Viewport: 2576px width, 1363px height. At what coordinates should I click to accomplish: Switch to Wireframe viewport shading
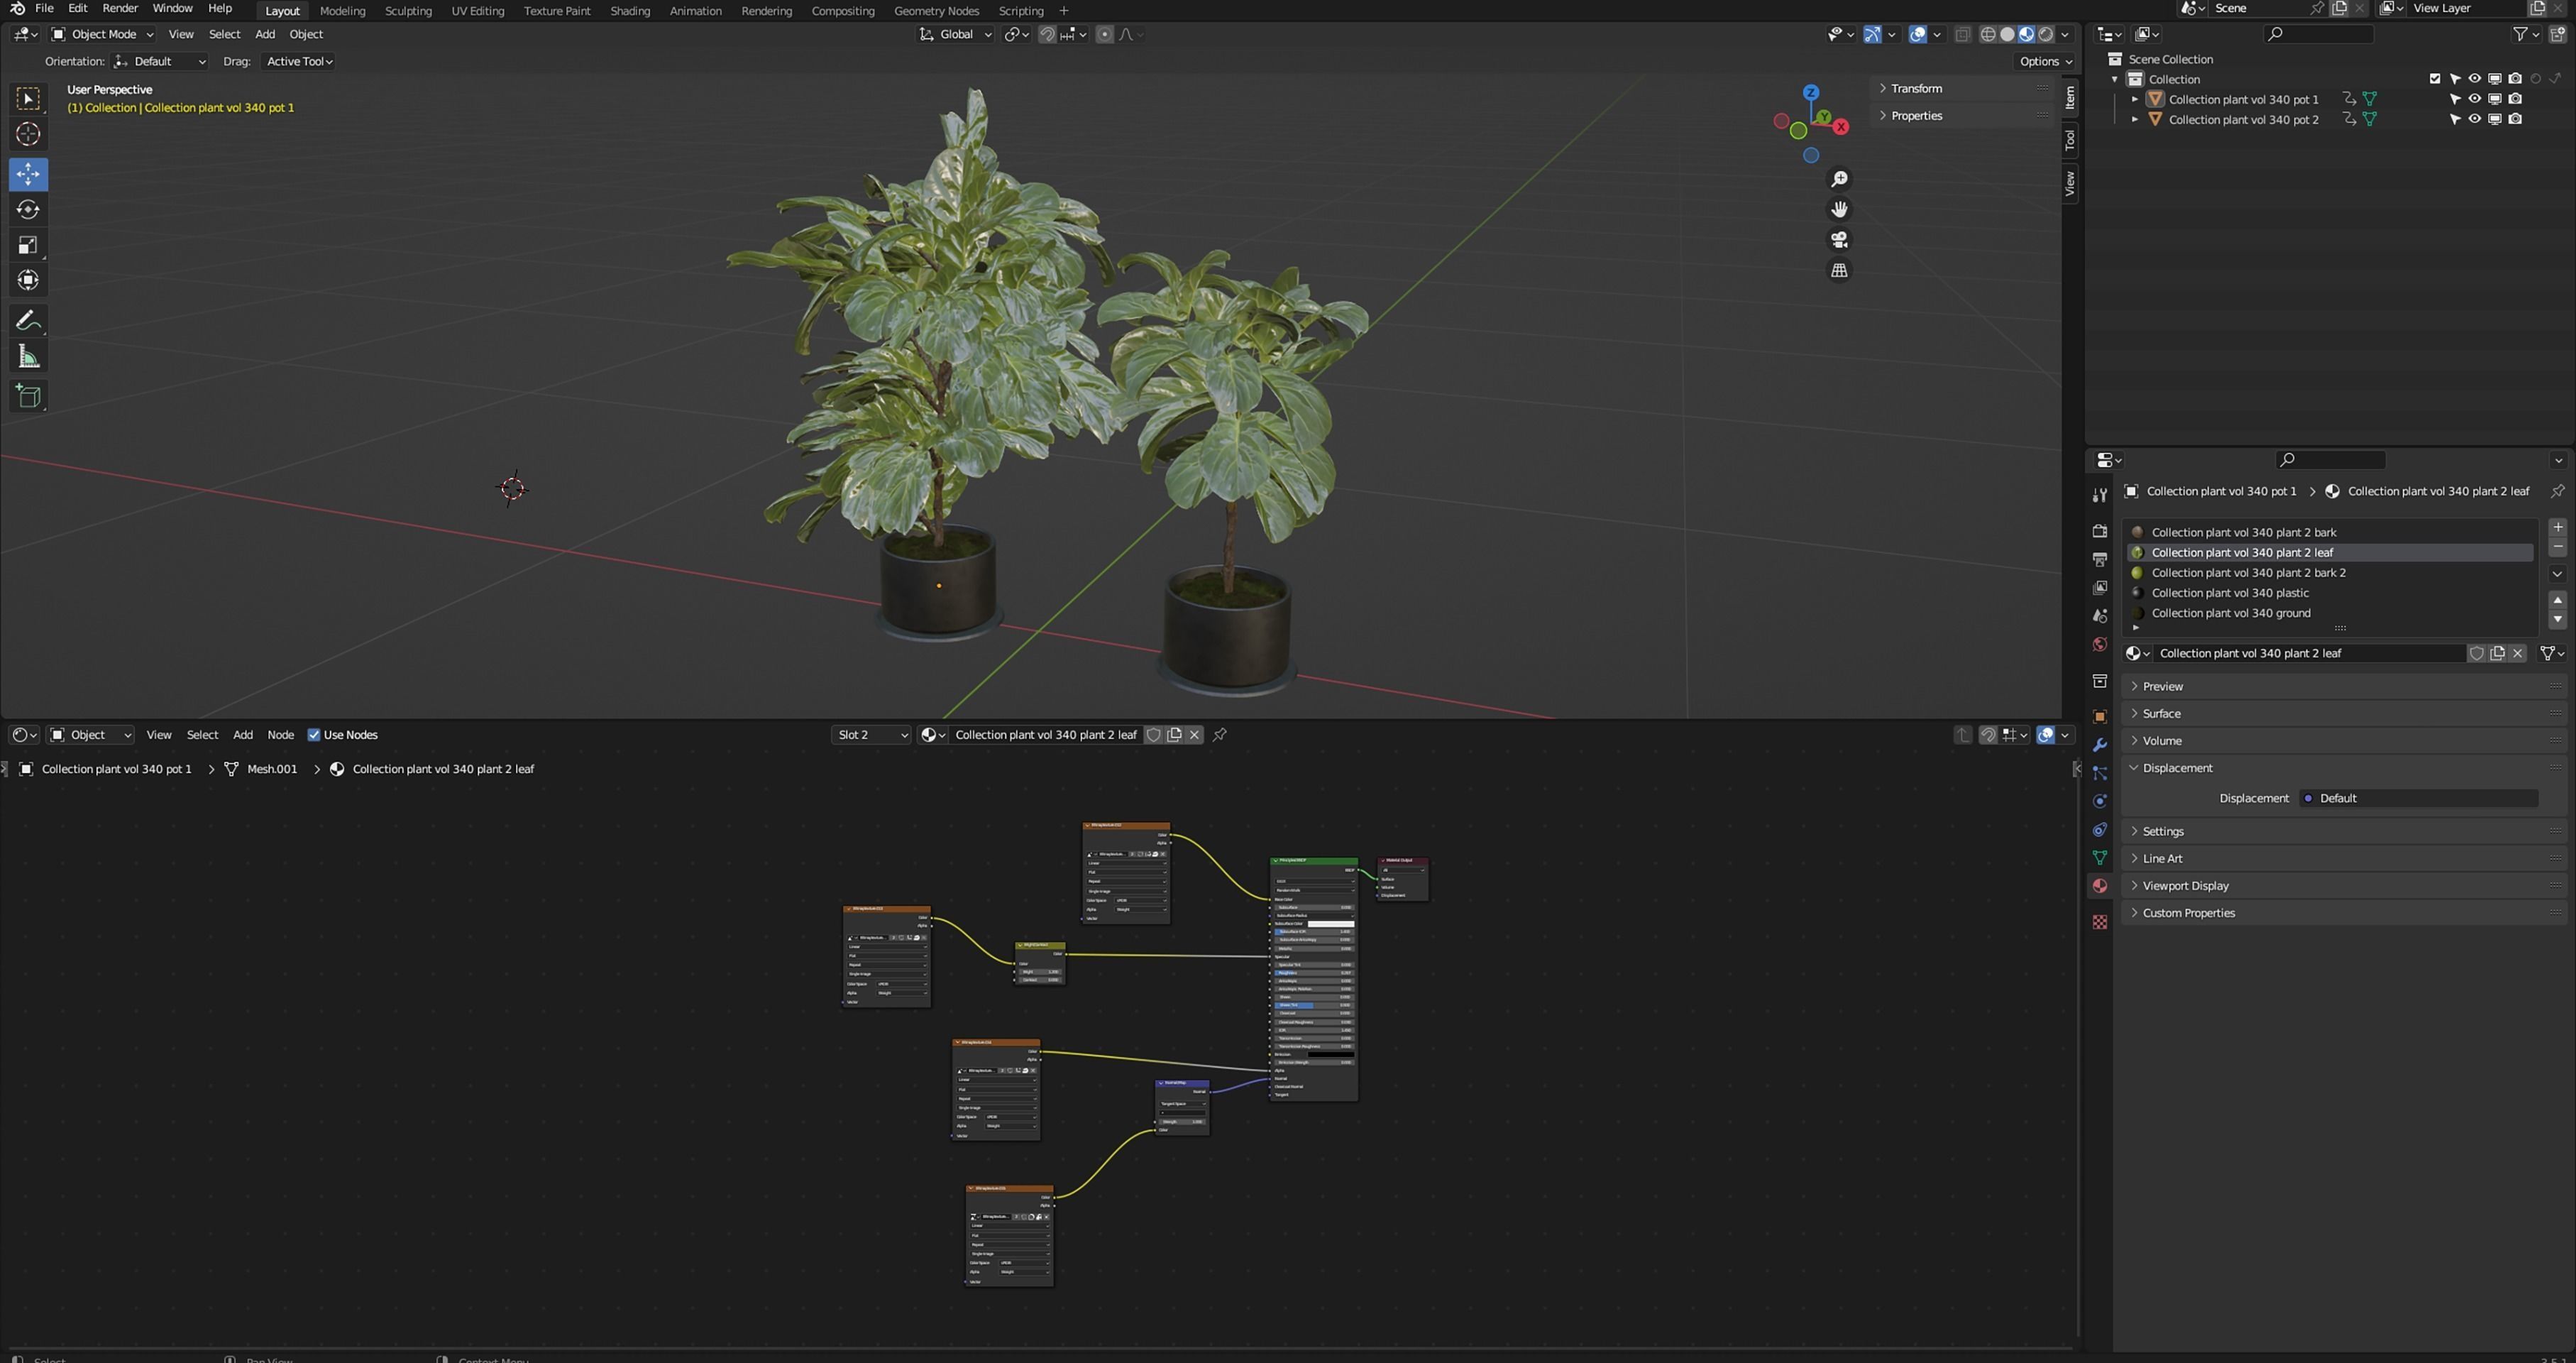pyautogui.click(x=1988, y=34)
